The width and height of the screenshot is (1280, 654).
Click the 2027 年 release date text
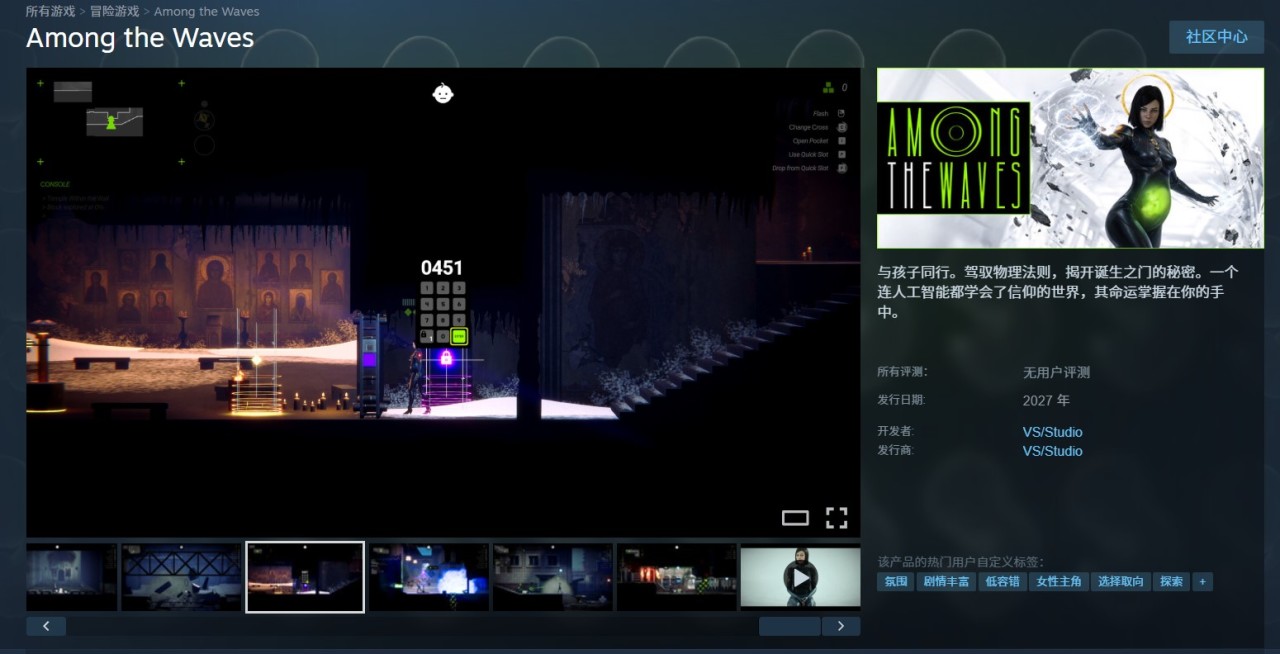[x=1046, y=400]
